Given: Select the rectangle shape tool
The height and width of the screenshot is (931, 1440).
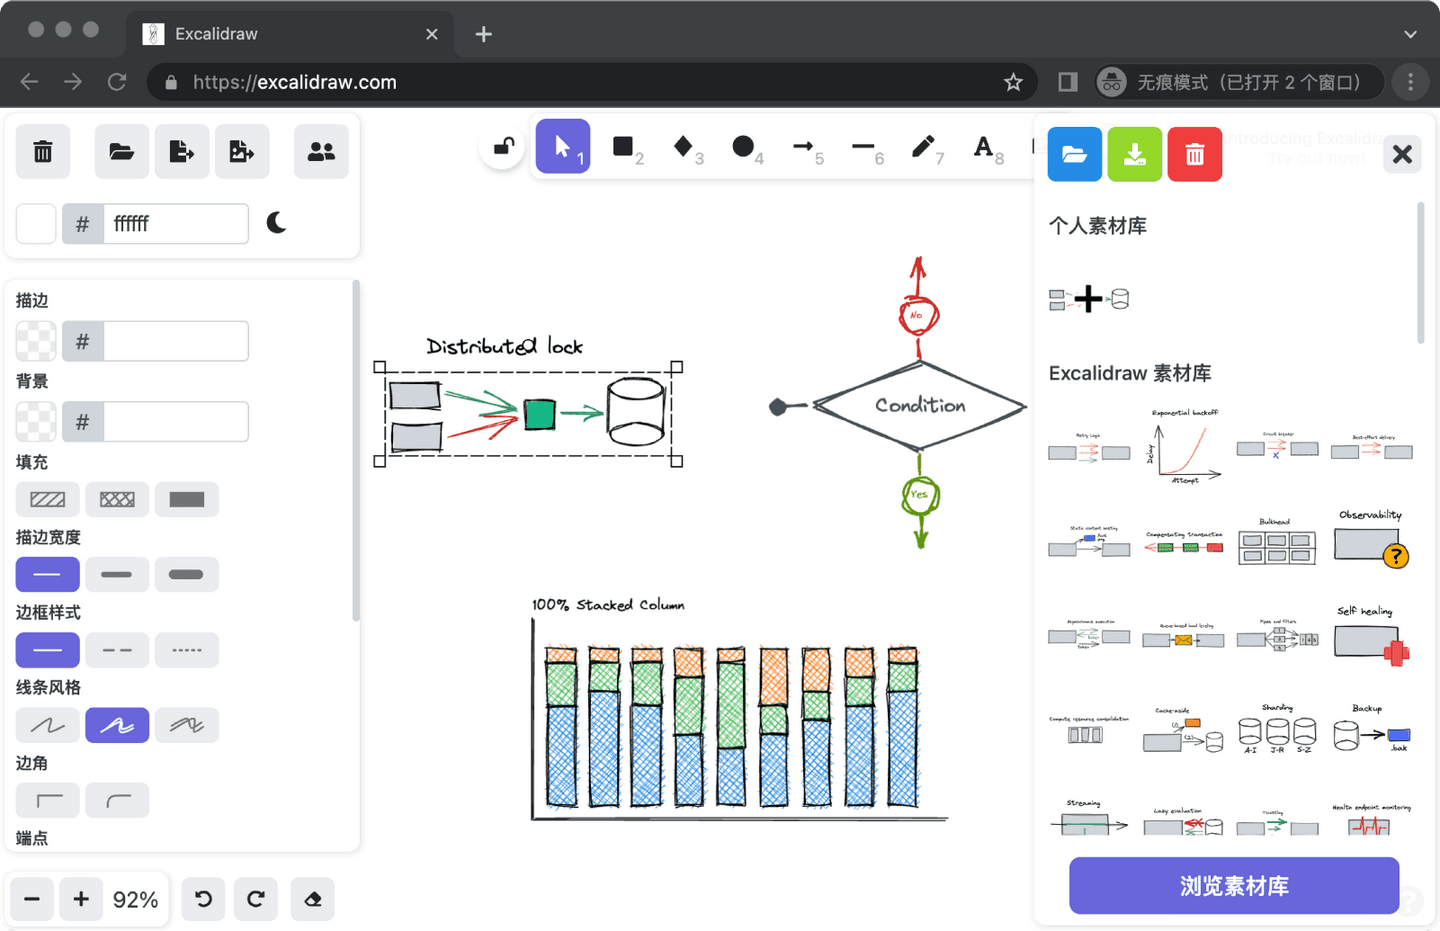Looking at the screenshot, I should point(623,147).
